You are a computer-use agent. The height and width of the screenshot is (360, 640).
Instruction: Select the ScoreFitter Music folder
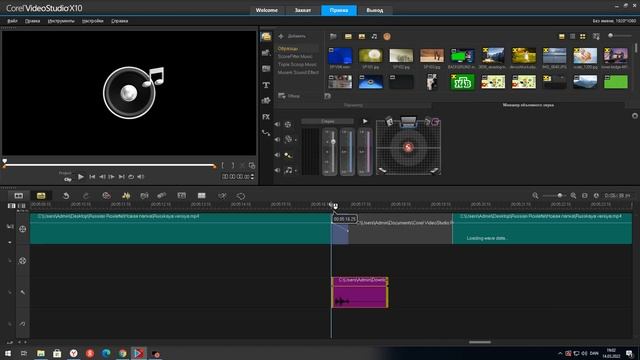click(x=295, y=56)
